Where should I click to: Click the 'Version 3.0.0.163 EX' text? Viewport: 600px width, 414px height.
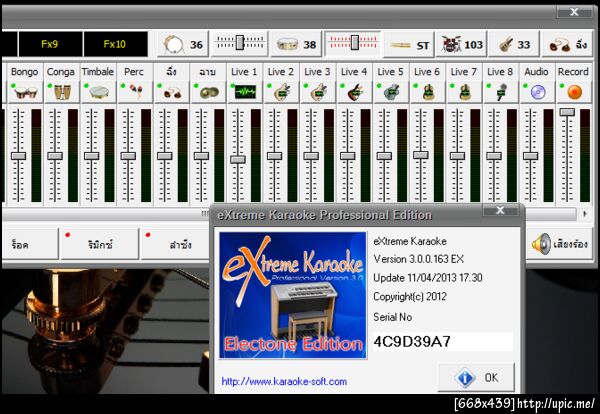coord(419,259)
